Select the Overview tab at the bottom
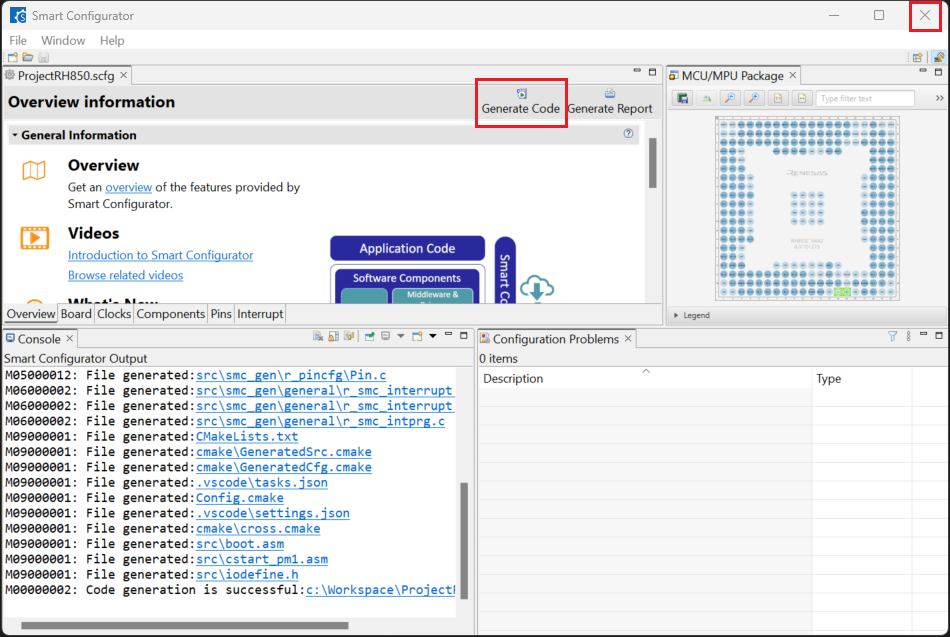The image size is (950, 637). (31, 314)
